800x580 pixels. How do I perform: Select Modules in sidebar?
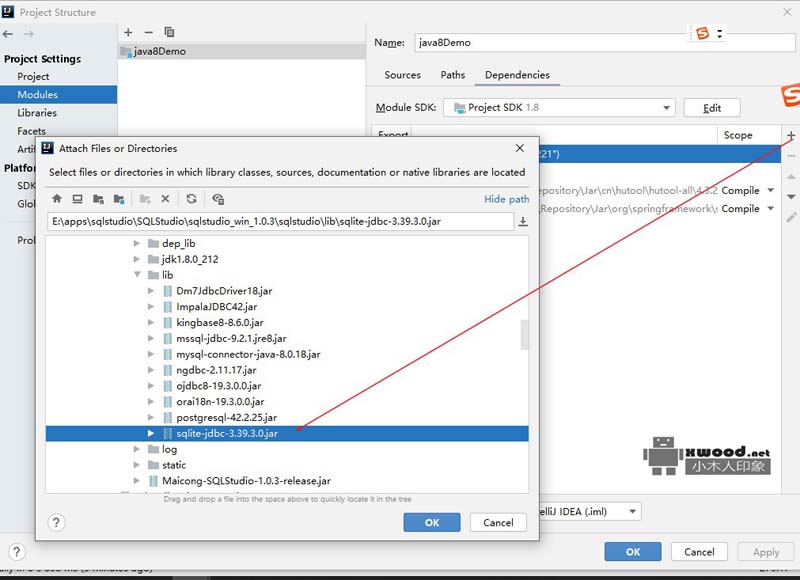pos(58,94)
